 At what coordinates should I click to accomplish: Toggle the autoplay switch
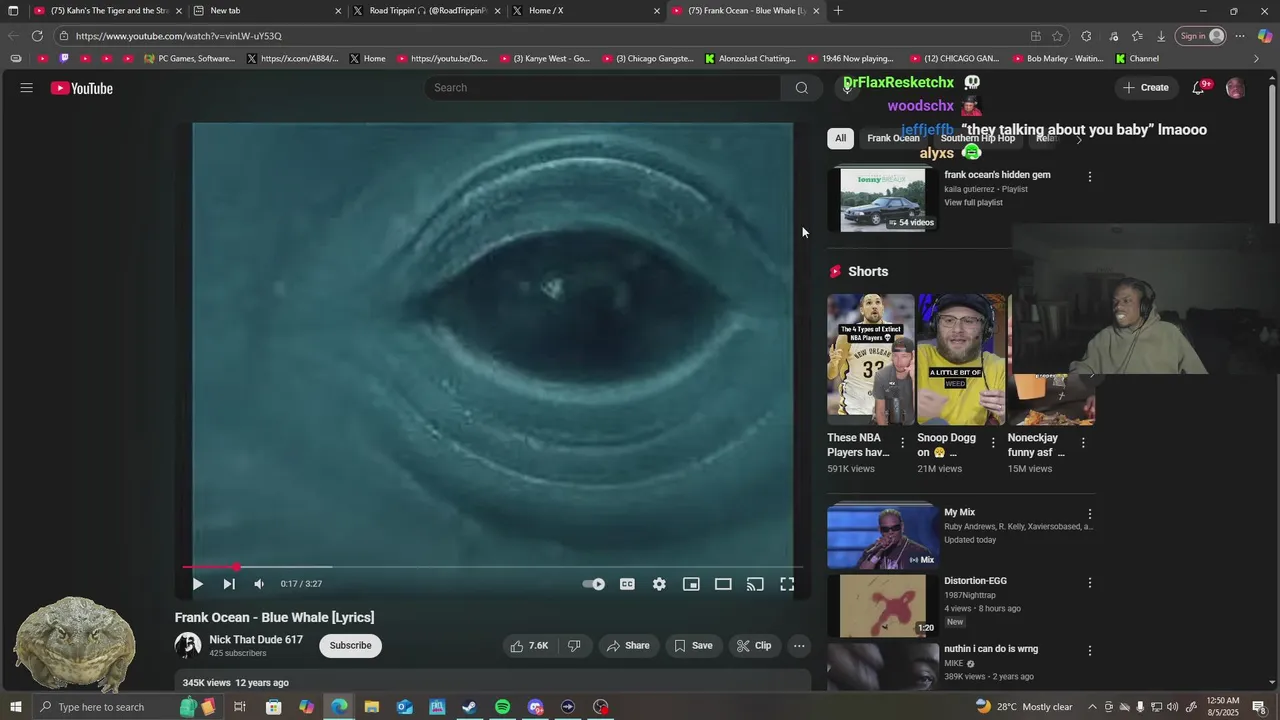point(594,584)
